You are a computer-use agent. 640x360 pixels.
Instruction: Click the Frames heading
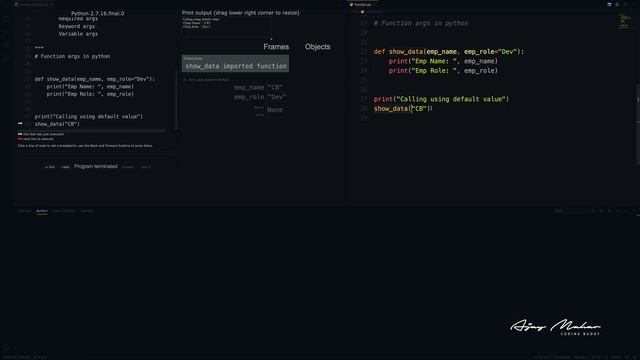point(276,47)
